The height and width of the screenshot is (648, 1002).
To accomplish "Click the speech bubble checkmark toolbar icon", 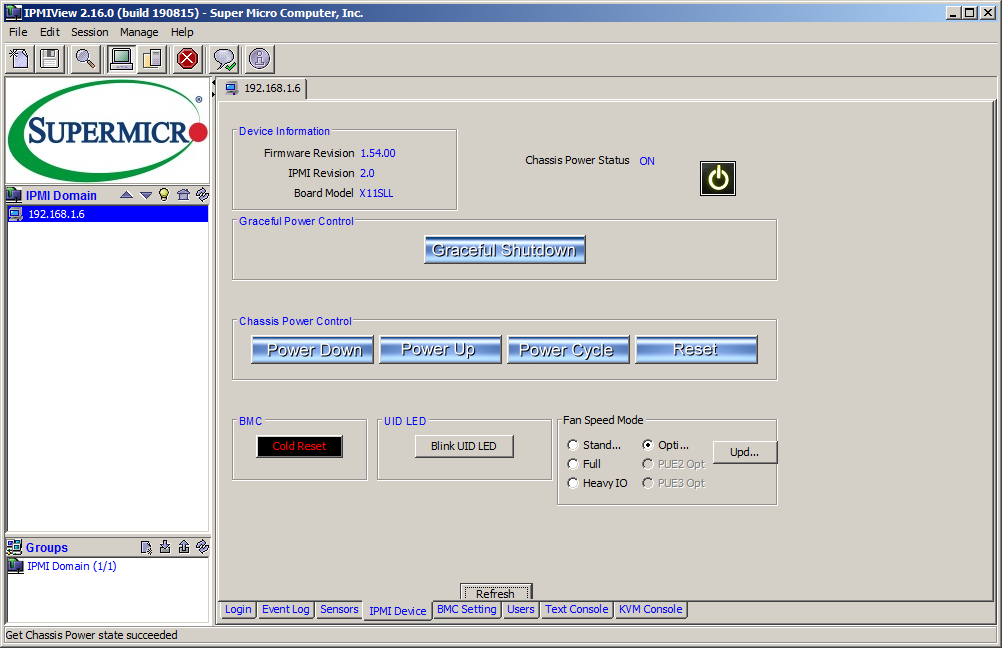I will click(x=224, y=59).
